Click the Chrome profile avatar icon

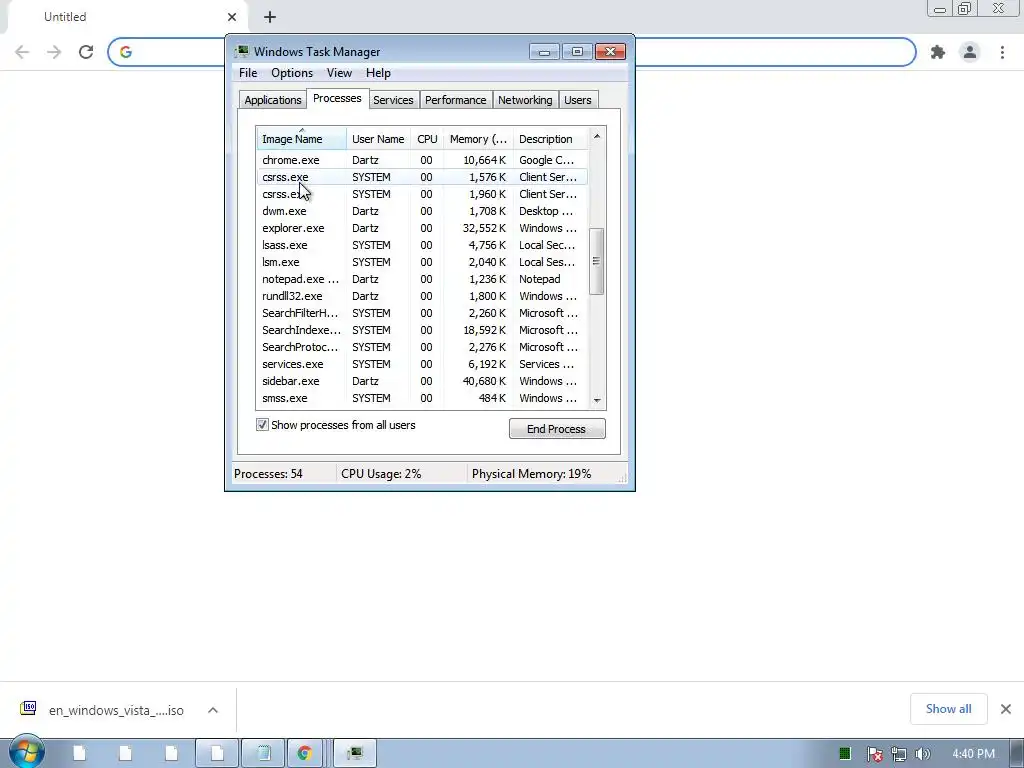pos(970,52)
